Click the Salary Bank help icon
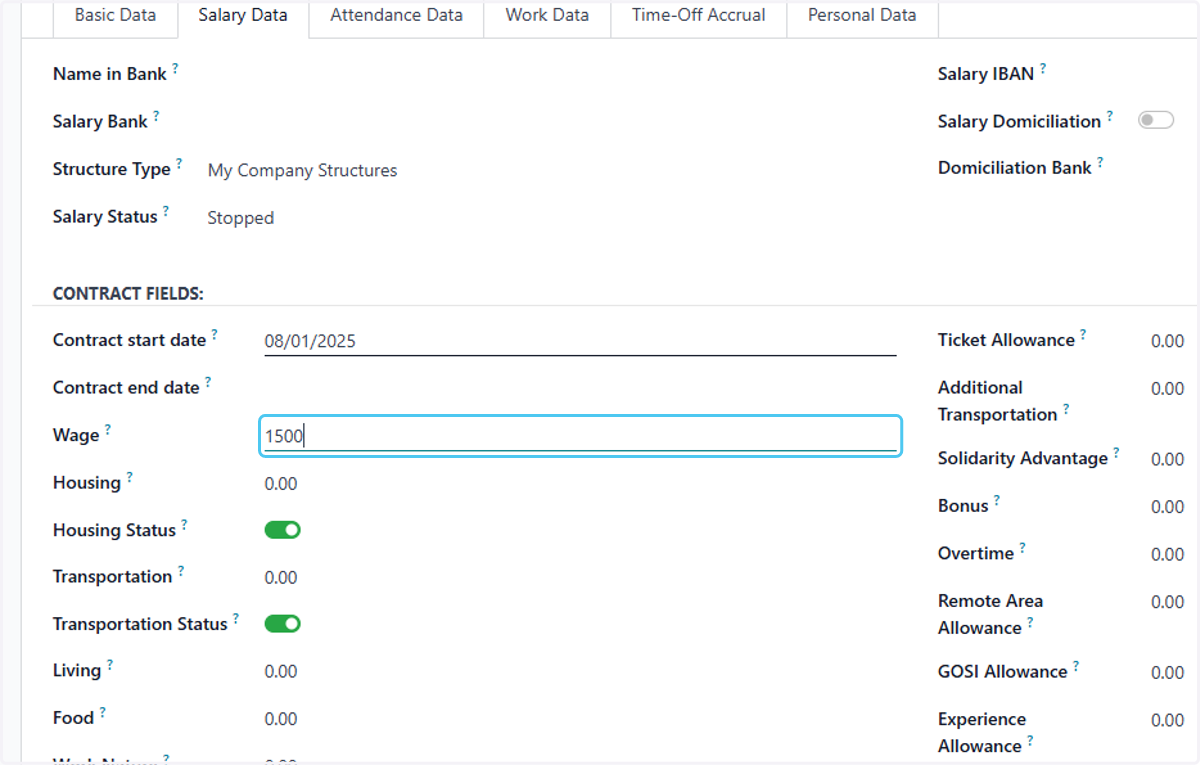 click(x=157, y=115)
